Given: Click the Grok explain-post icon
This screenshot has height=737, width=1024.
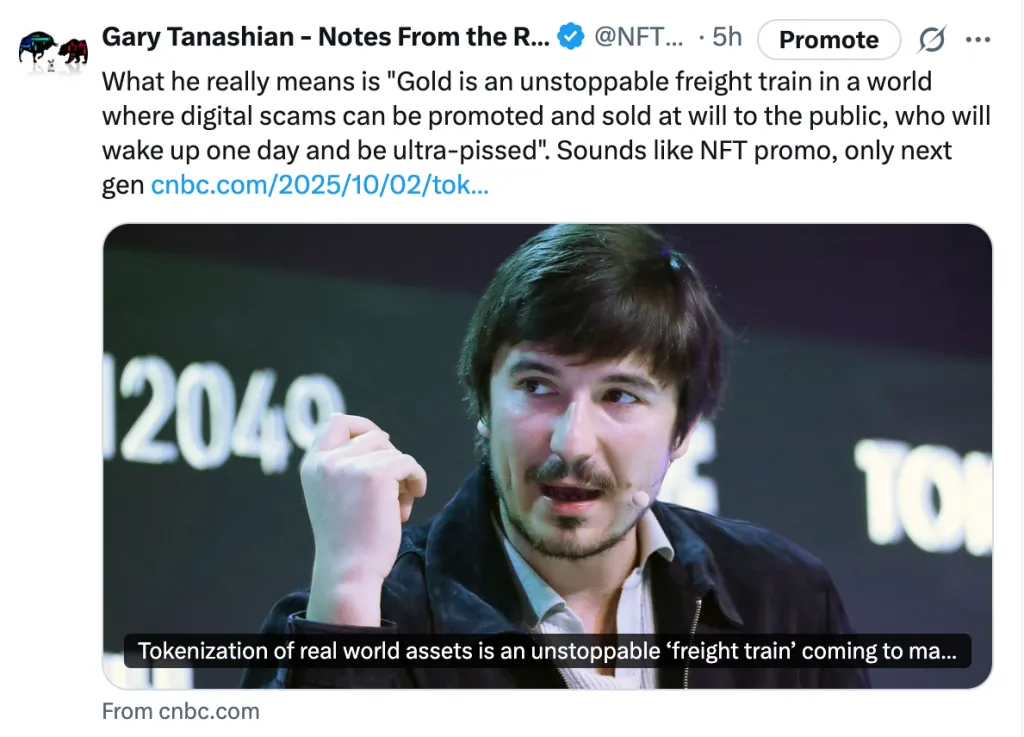Looking at the screenshot, I should coord(931,40).
